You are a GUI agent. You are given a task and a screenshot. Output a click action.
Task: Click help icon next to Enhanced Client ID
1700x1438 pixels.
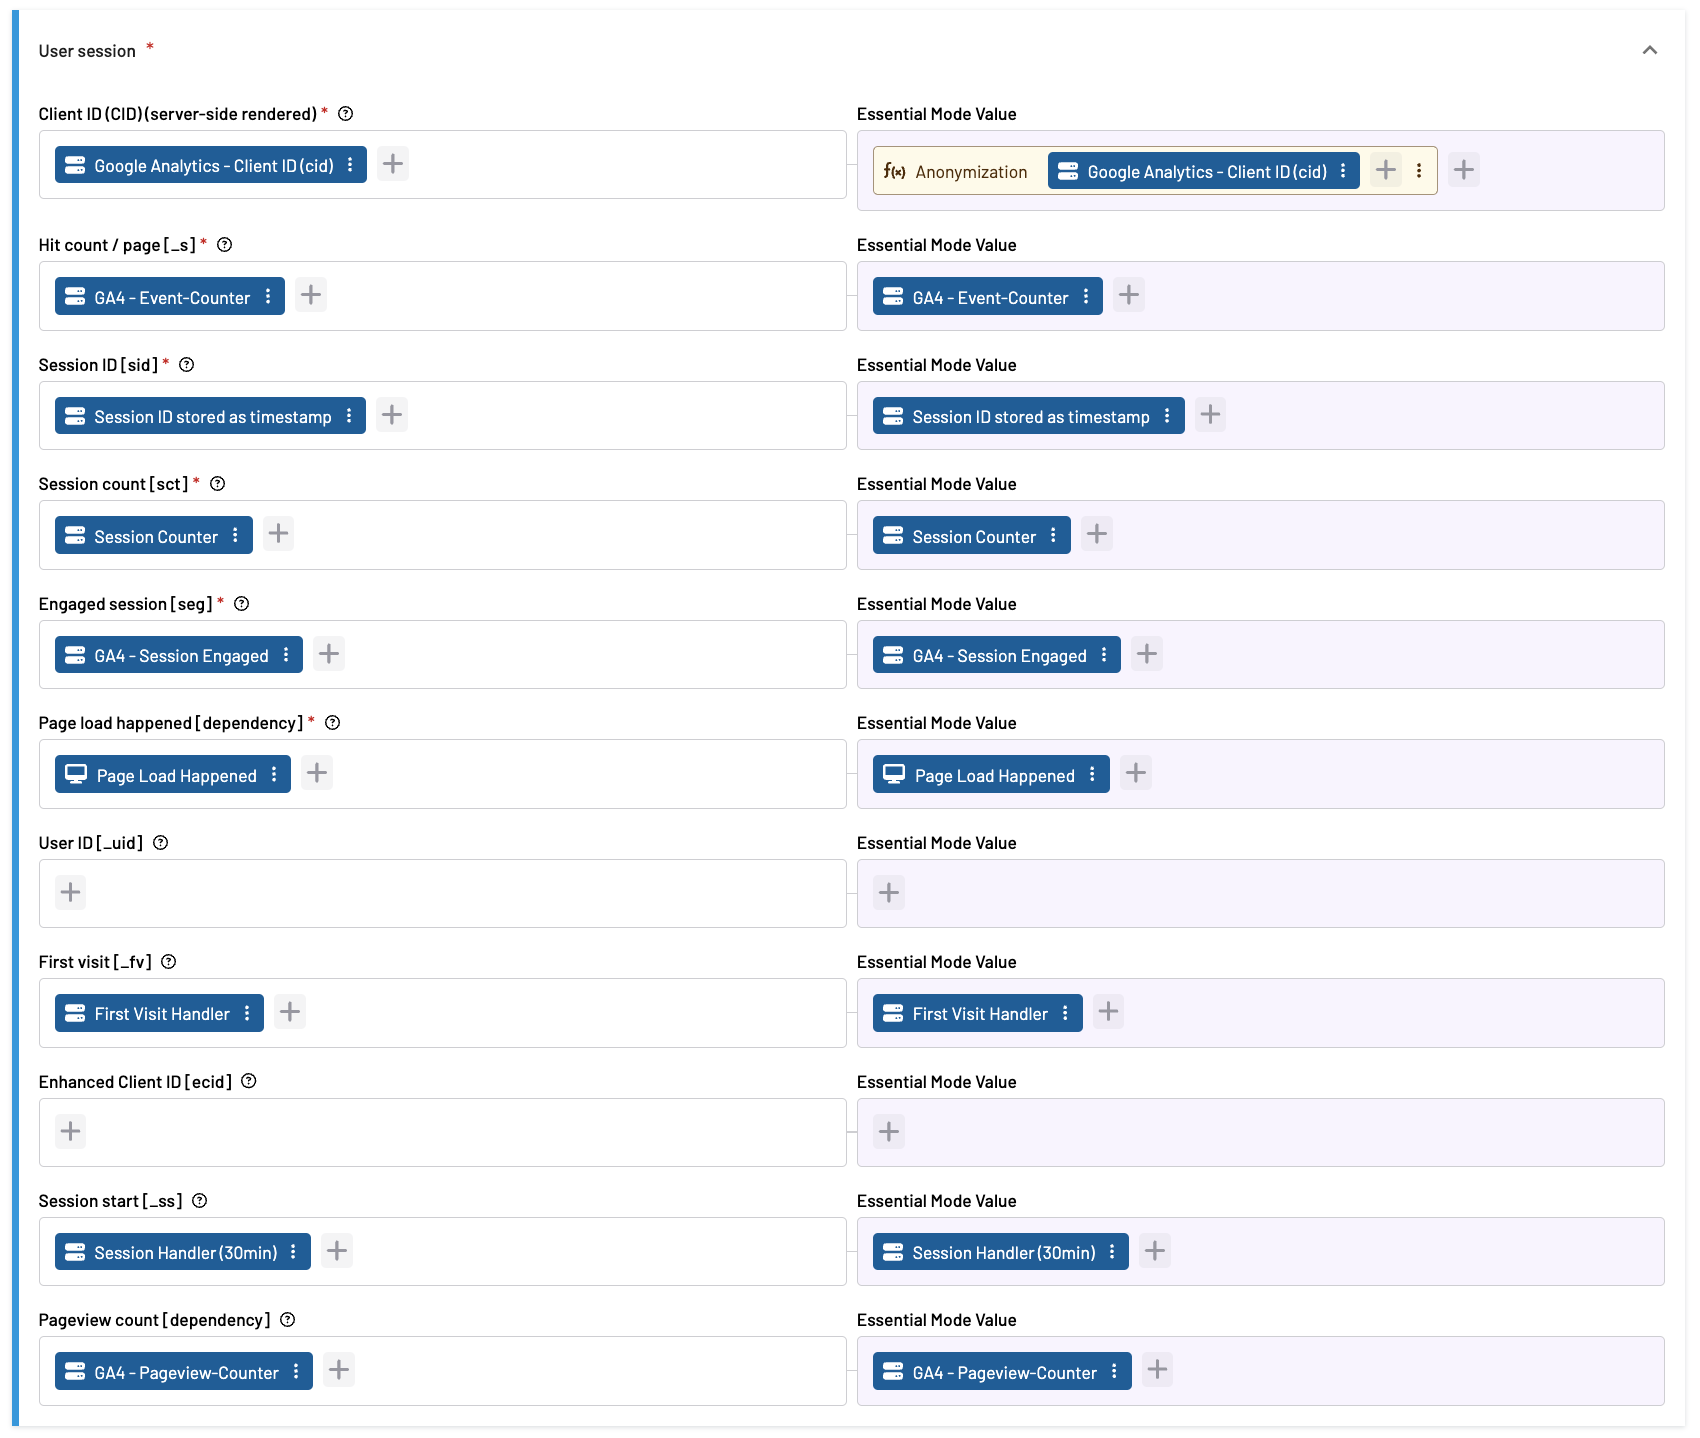(x=249, y=1081)
